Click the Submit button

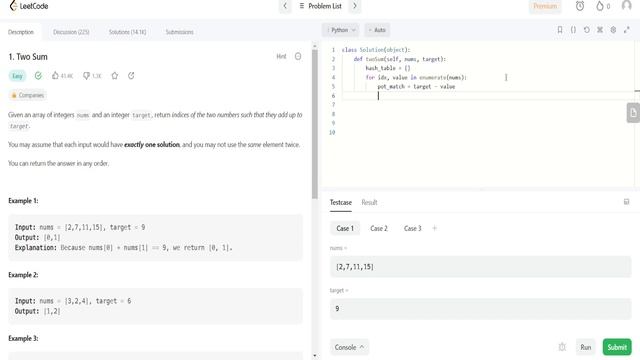[x=617, y=347]
